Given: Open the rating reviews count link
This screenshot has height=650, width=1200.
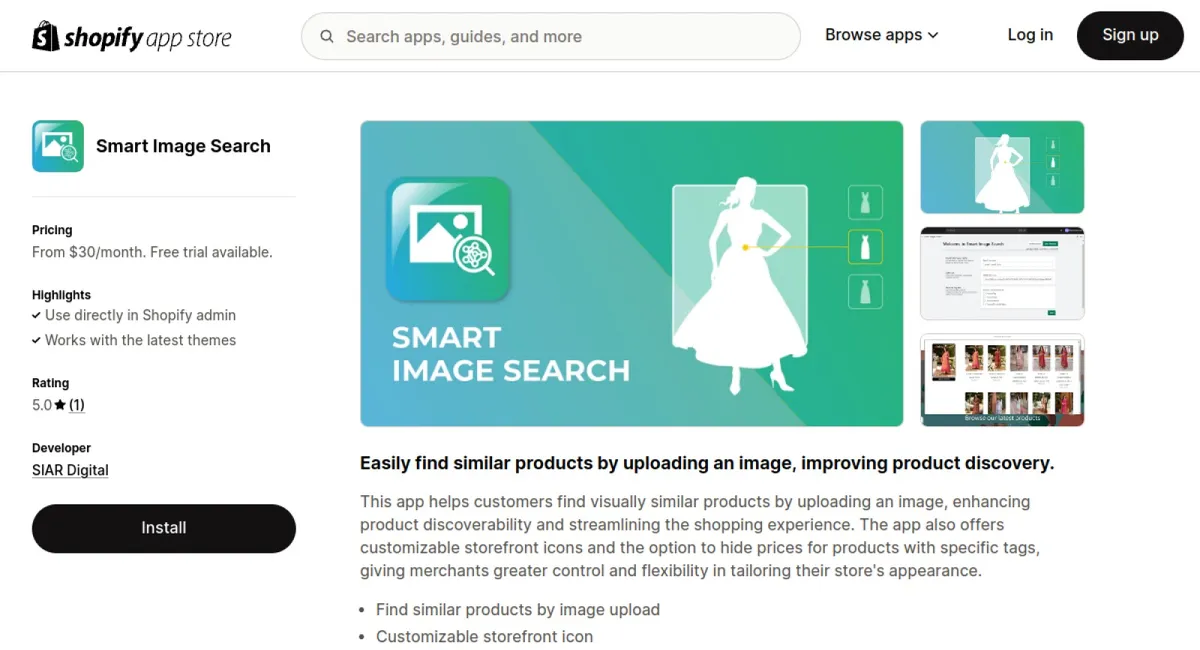Looking at the screenshot, I should tap(77, 405).
